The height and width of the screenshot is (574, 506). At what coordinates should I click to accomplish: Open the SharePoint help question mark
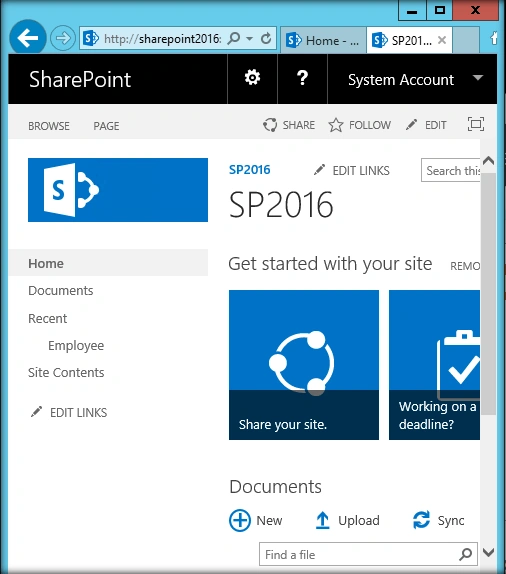(302, 78)
